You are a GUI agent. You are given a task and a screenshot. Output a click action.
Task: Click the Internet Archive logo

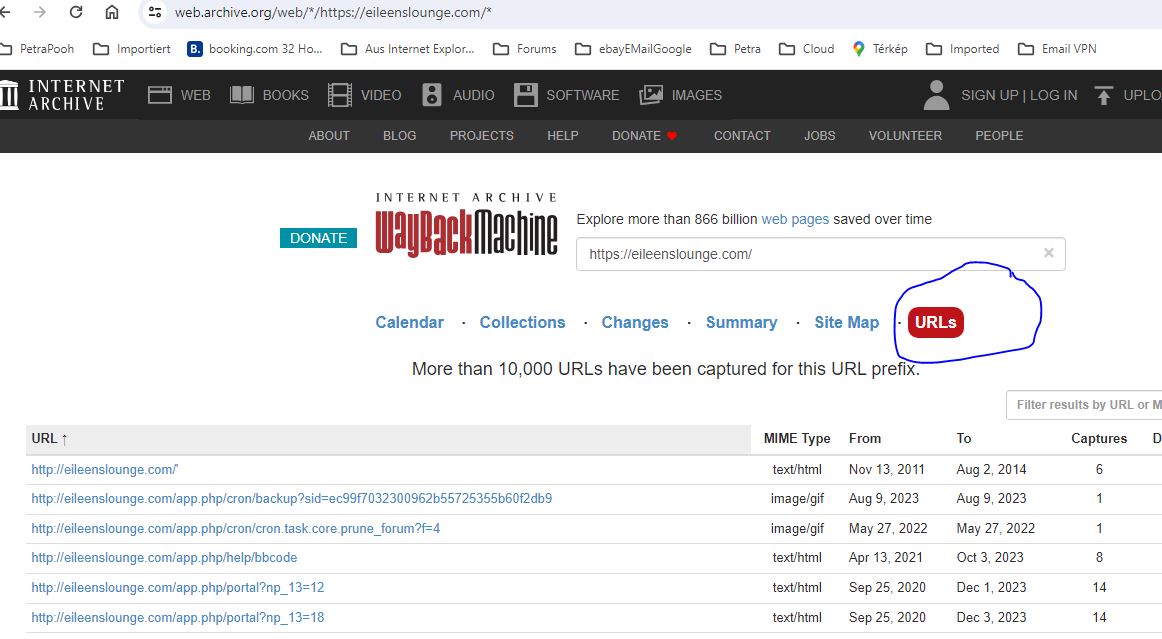62,95
